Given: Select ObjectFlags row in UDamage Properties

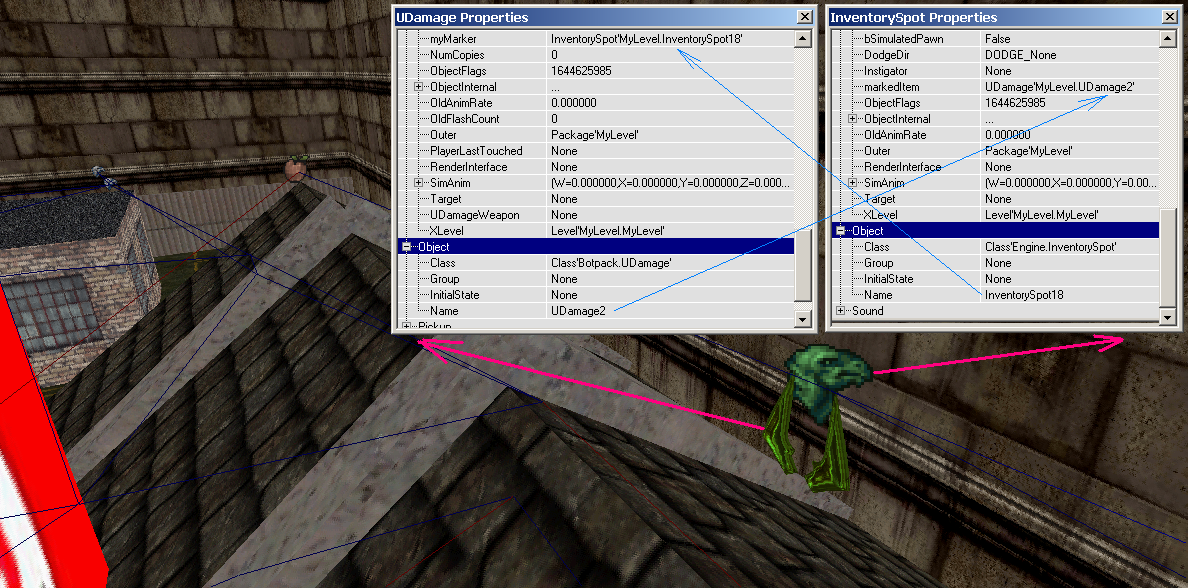Looking at the screenshot, I should tap(596, 71).
